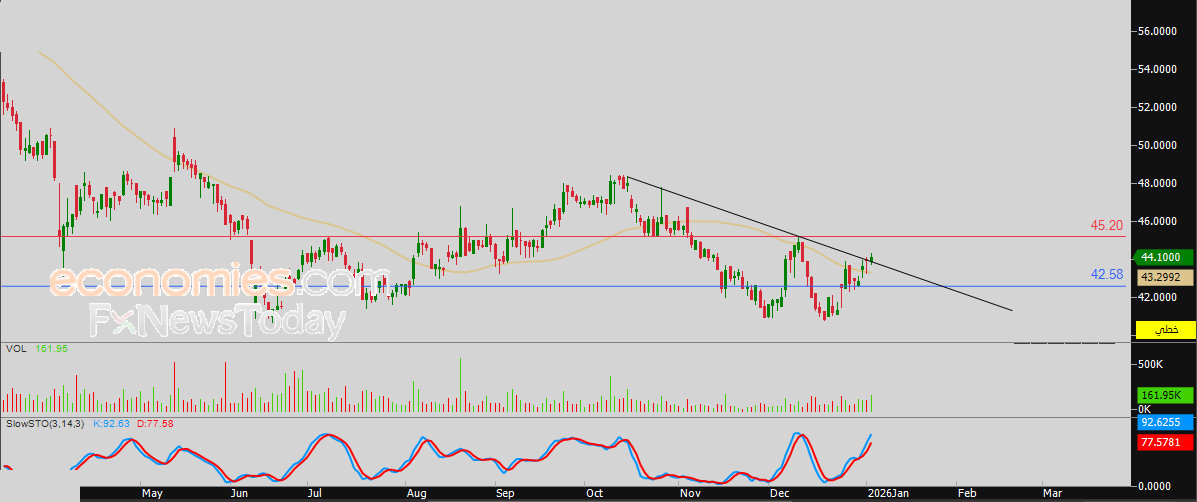Click the beige 43.2992 moving average tag
The width and height of the screenshot is (1197, 502).
point(1165,278)
